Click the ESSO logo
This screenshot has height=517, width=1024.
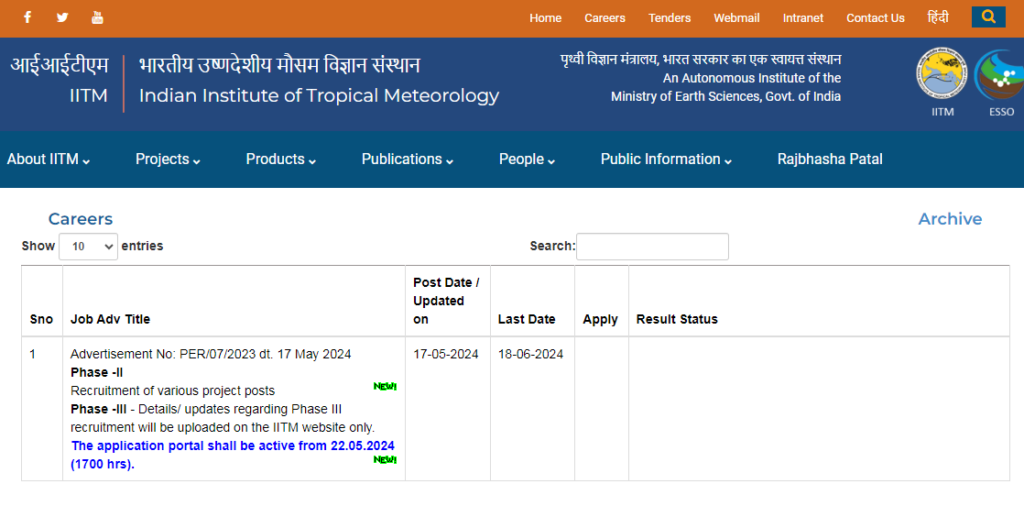click(1000, 75)
